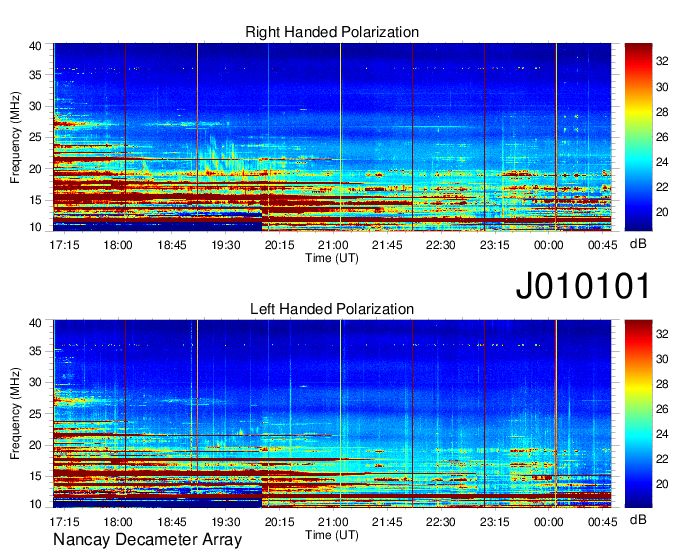Click the bottom plot's 'Time (UT)' axis label
The width and height of the screenshot is (680, 552).
[x=332, y=535]
